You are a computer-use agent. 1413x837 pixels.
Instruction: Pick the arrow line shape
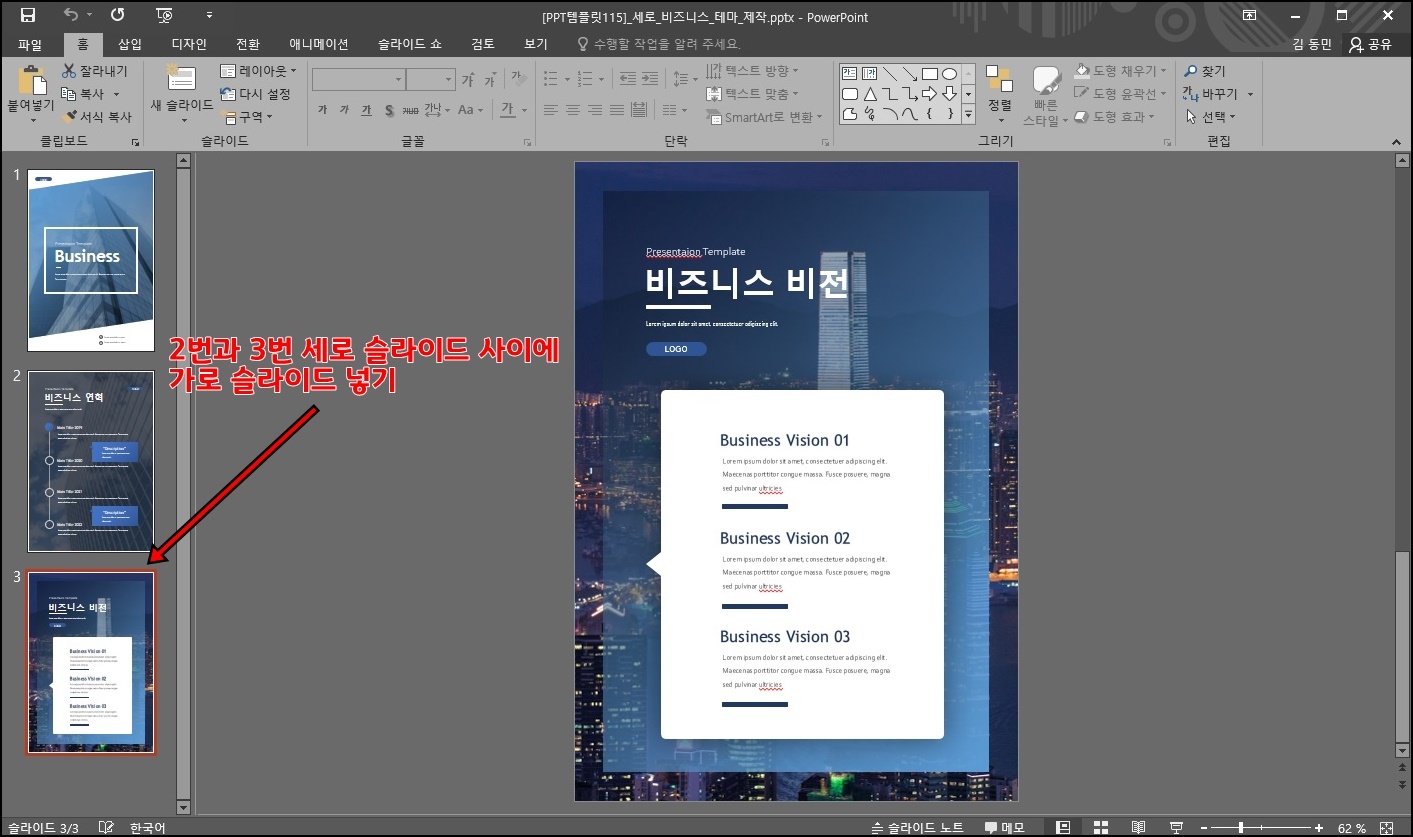(x=909, y=74)
